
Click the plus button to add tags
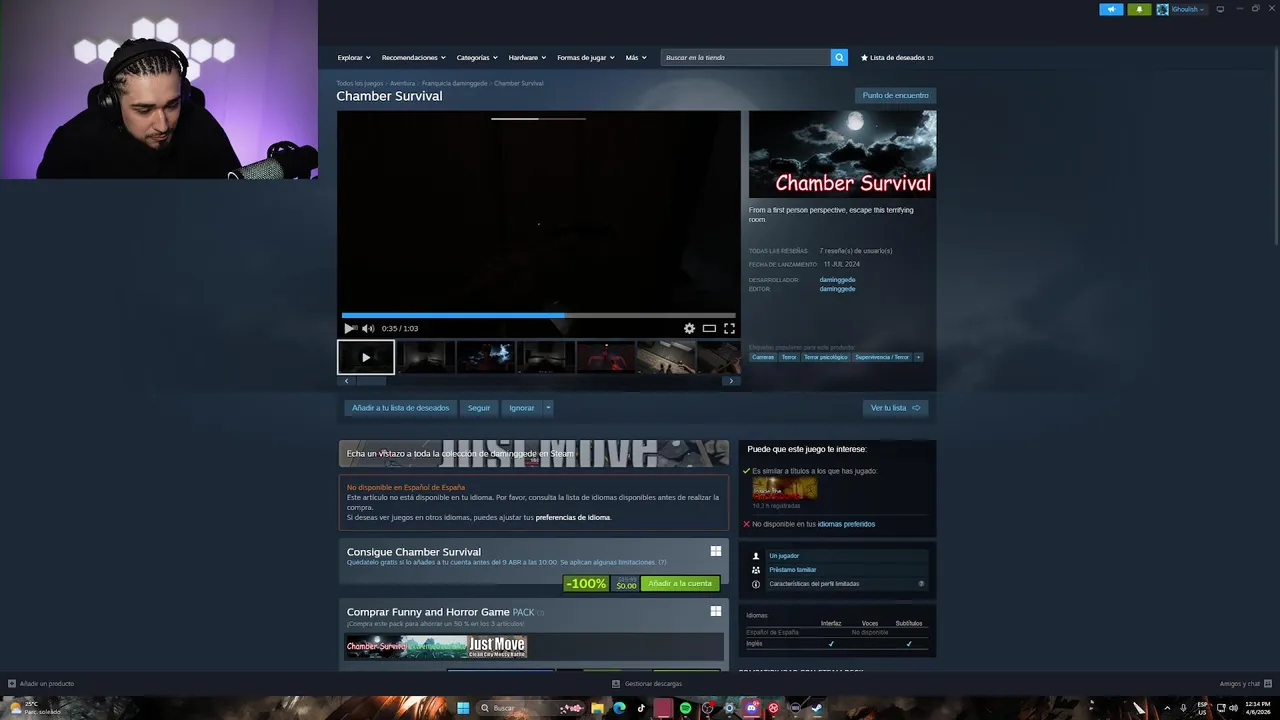(x=918, y=357)
